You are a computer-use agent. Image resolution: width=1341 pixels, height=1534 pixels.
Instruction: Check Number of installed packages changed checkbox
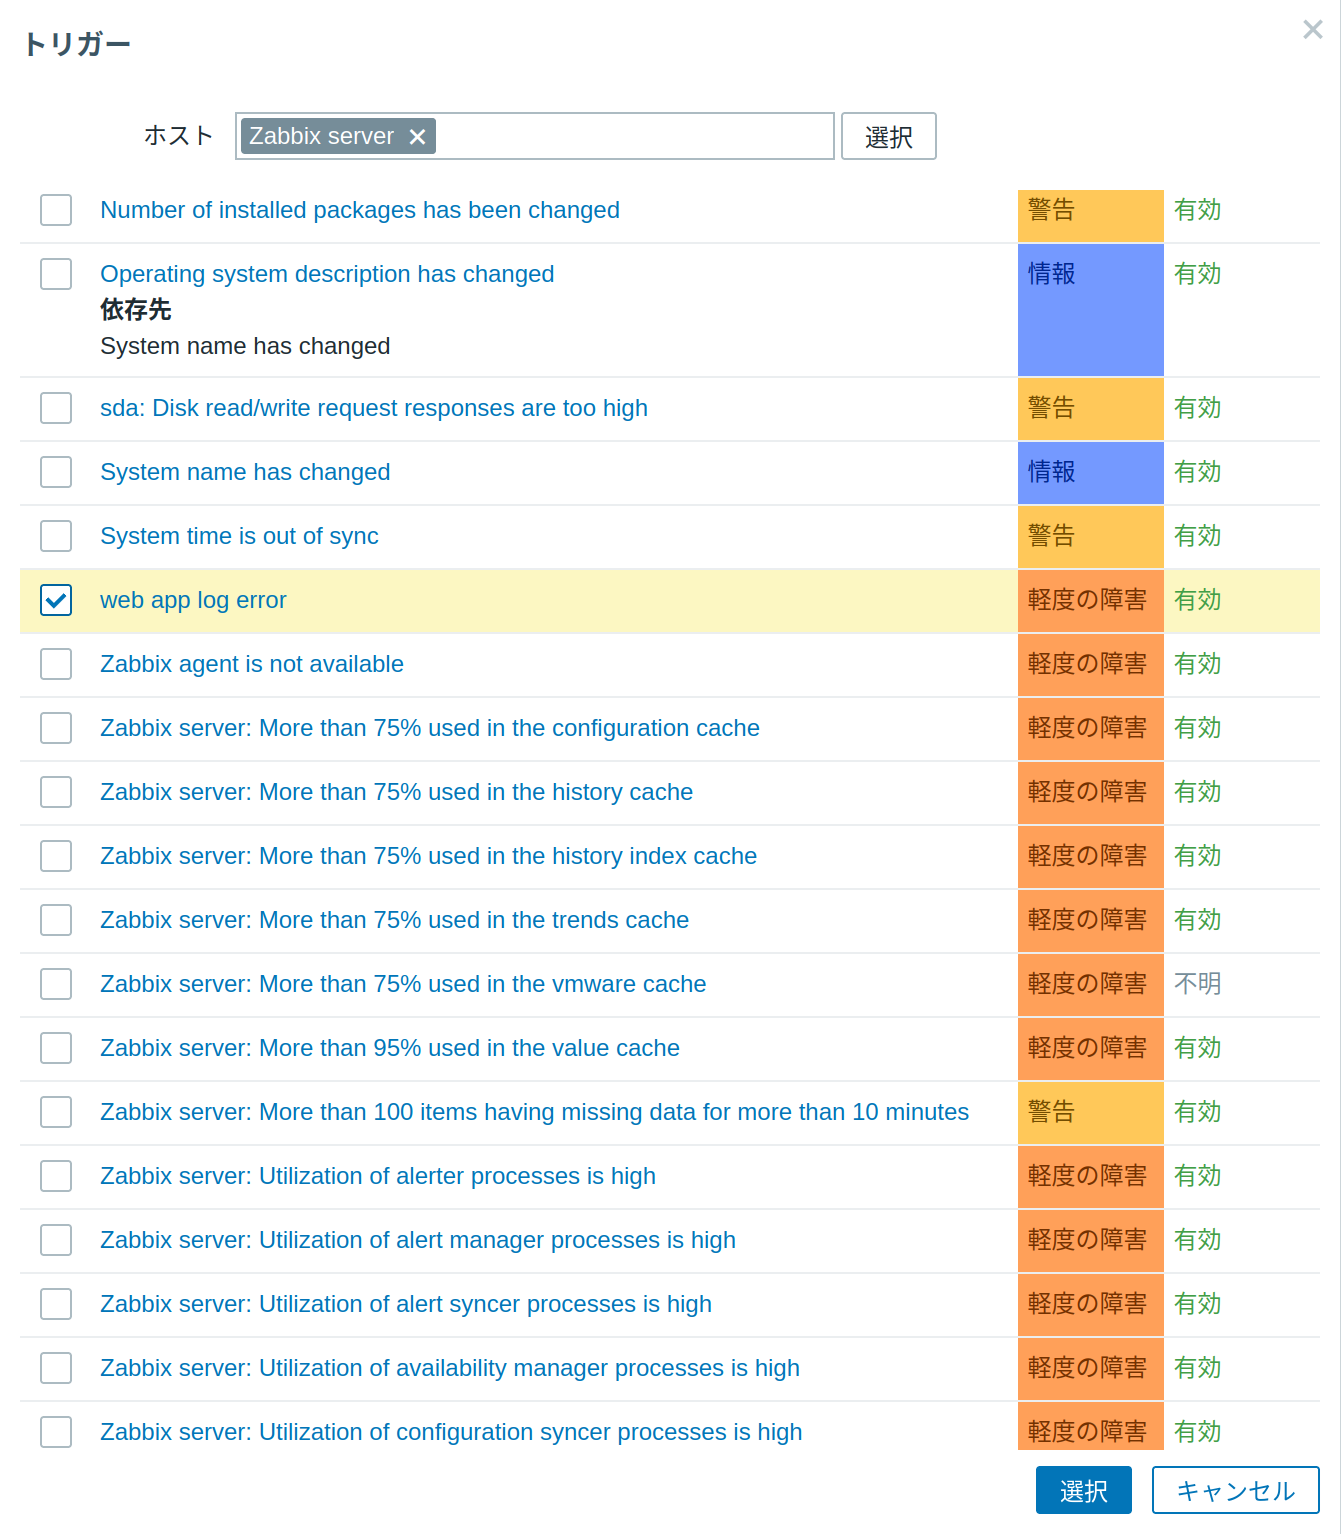[56, 210]
